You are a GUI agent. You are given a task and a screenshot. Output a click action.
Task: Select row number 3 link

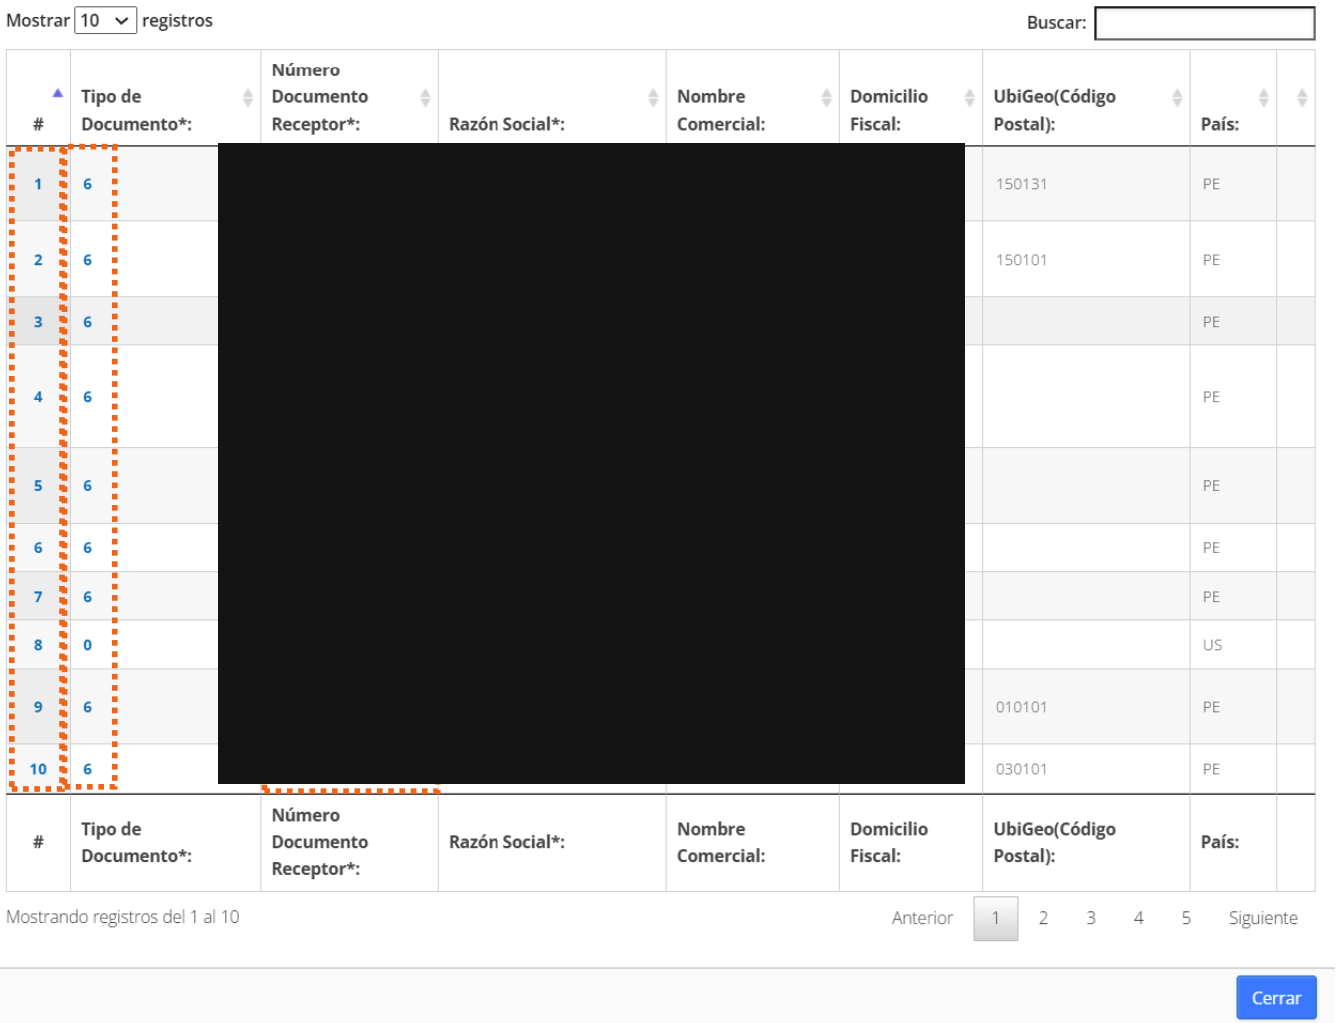[38, 322]
